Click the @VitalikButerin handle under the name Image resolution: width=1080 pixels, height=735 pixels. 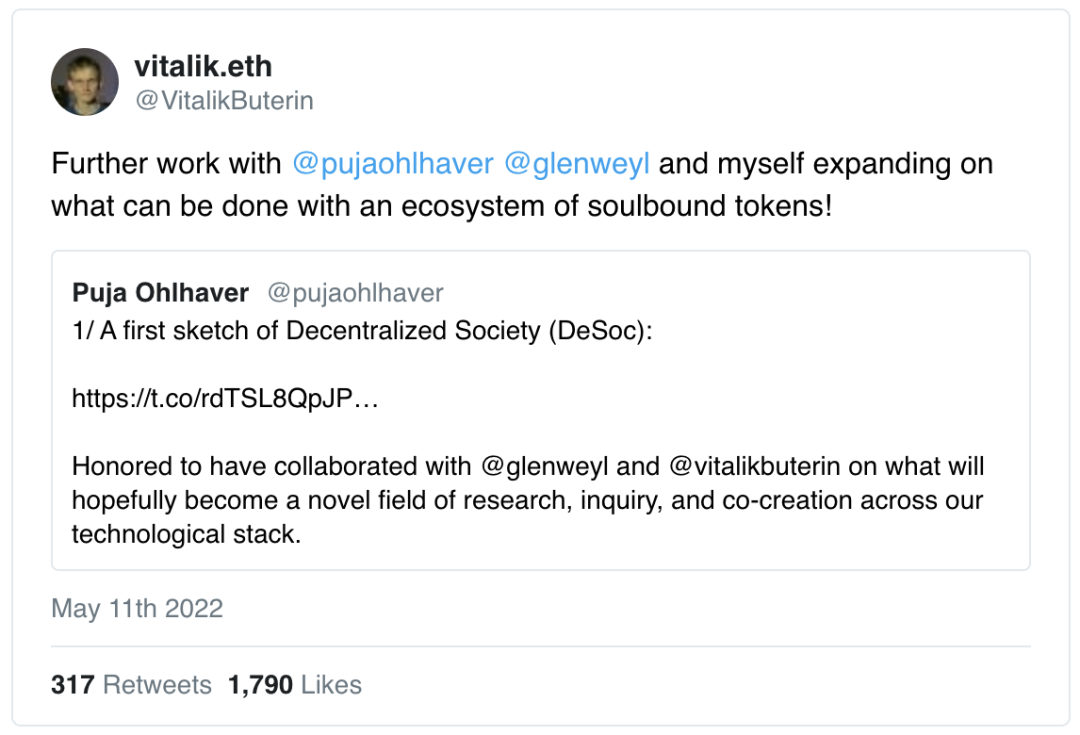[223, 100]
